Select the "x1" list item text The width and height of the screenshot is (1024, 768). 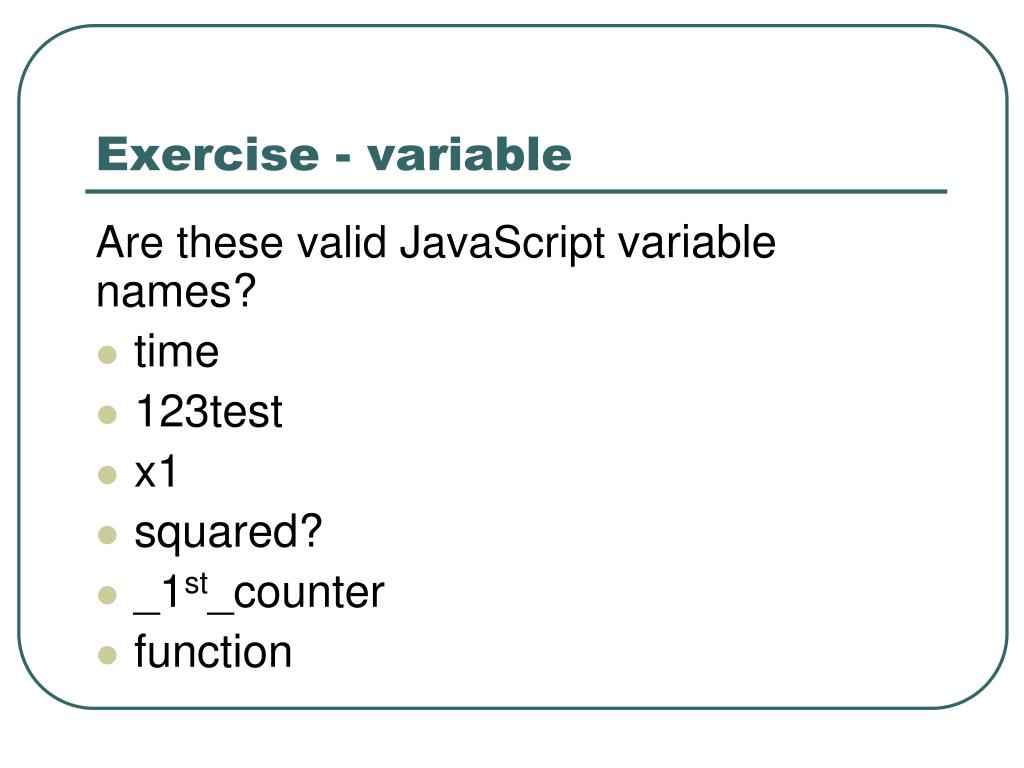[x=156, y=472]
